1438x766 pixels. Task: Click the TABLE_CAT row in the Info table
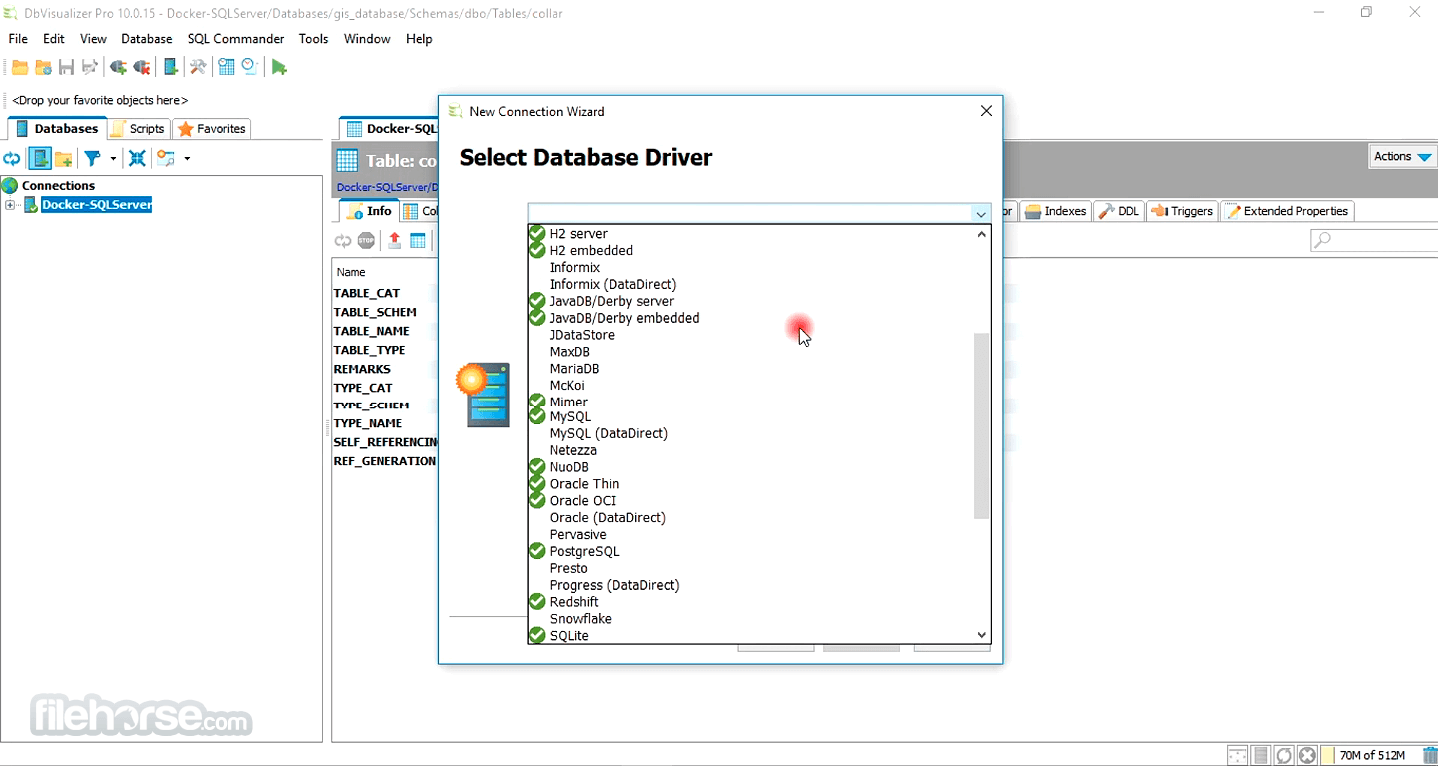point(385,293)
